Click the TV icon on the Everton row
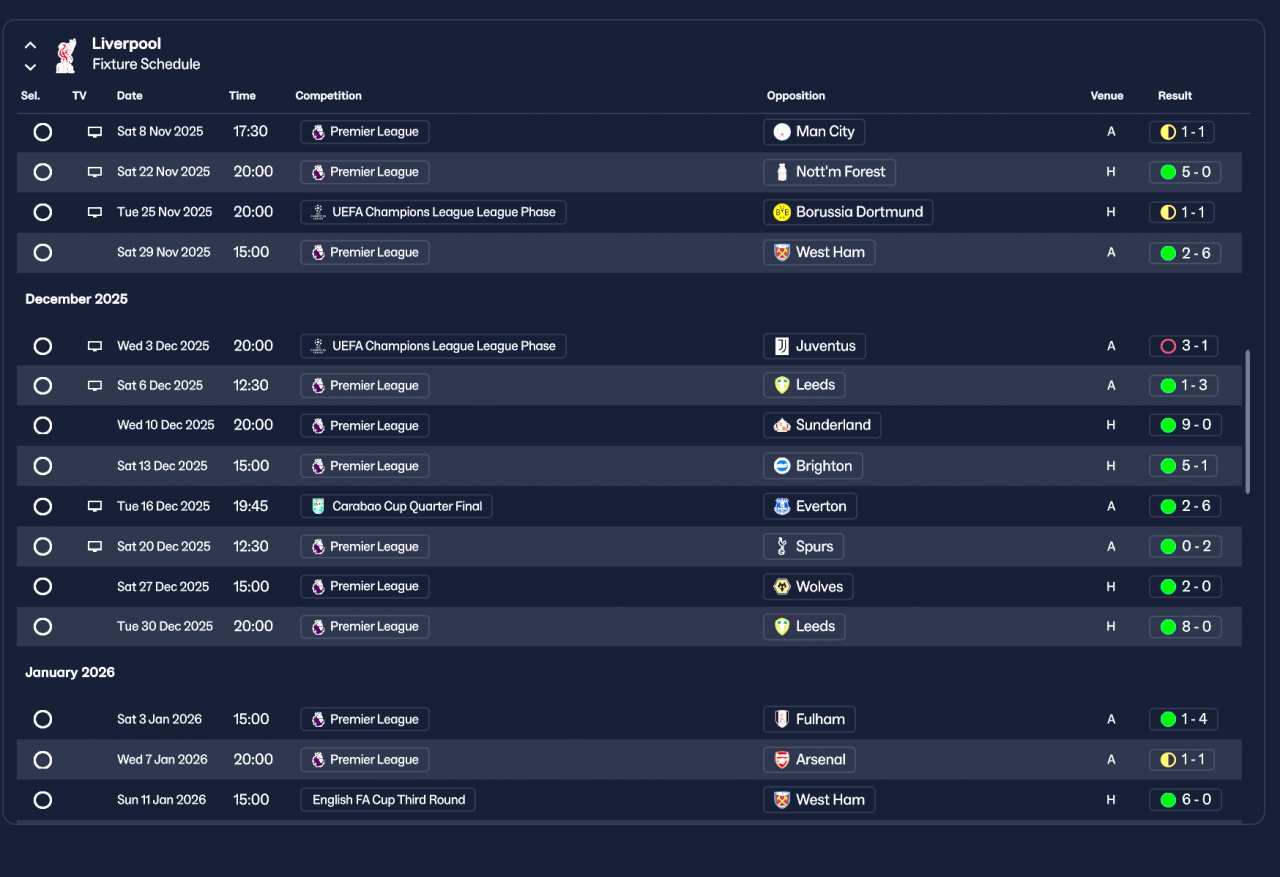This screenshot has height=877, width=1280. pyautogui.click(x=95, y=506)
